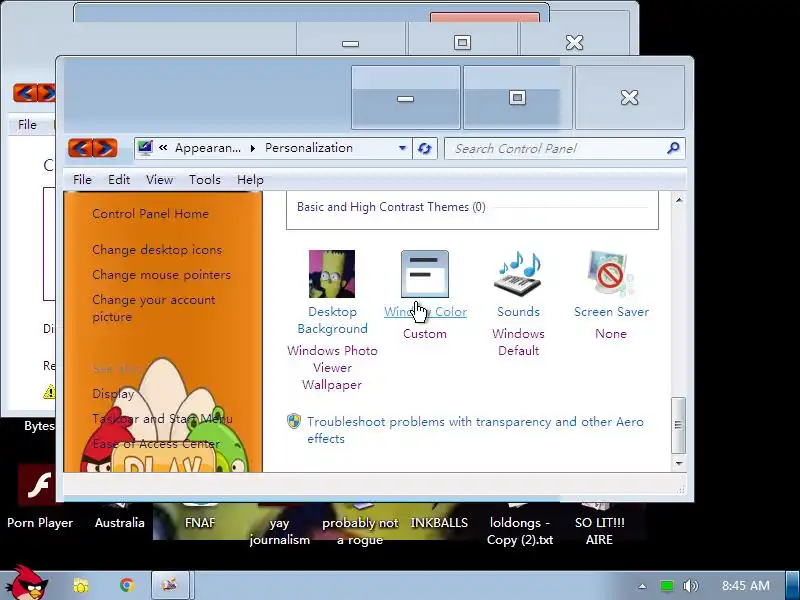Open the Sounds keyboard icon

(518, 274)
